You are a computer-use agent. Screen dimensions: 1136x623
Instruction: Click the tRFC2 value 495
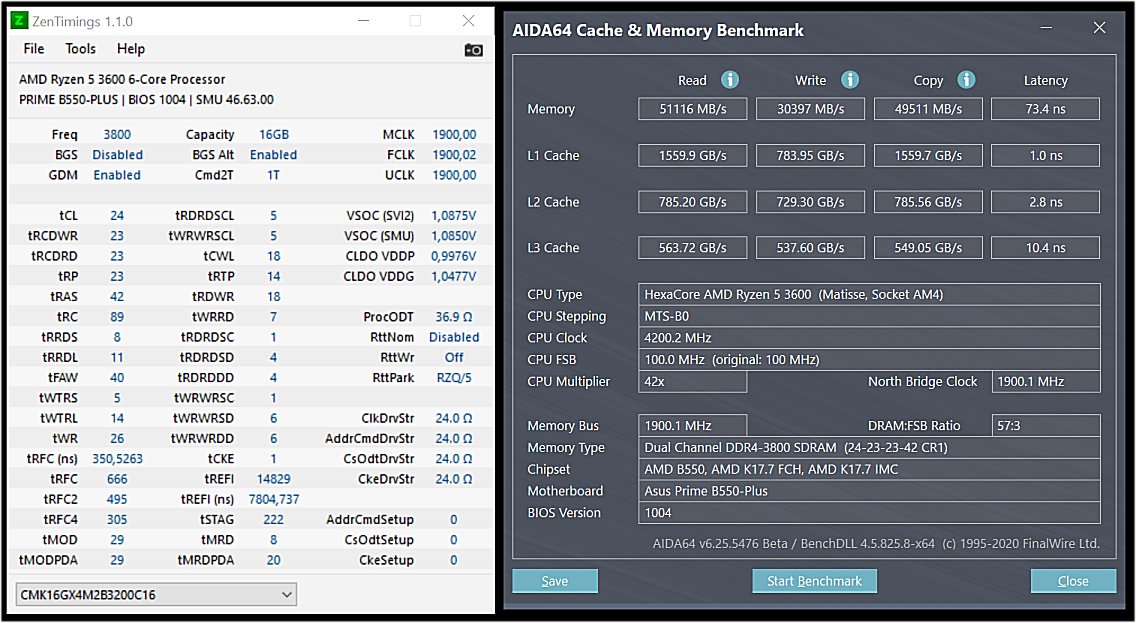tap(117, 499)
